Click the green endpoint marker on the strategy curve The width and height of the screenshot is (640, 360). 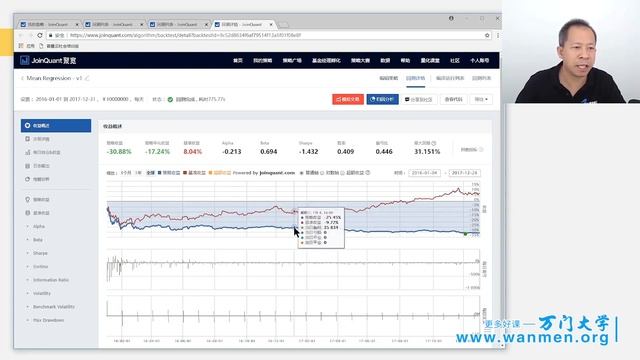coord(465,233)
